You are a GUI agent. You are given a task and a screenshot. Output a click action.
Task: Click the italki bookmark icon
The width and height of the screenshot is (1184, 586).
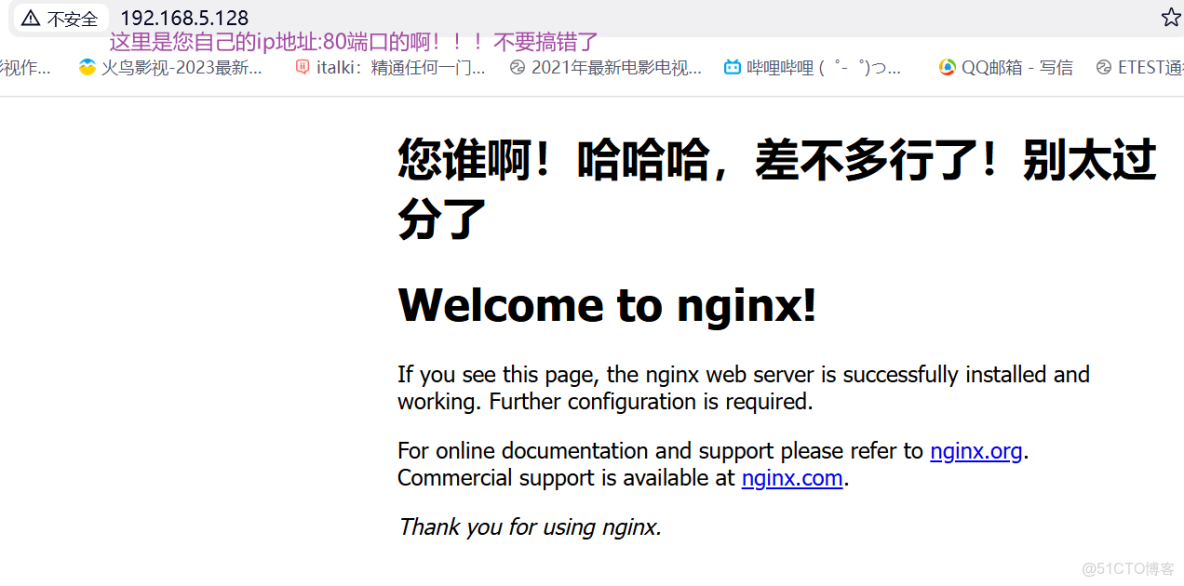[301, 67]
